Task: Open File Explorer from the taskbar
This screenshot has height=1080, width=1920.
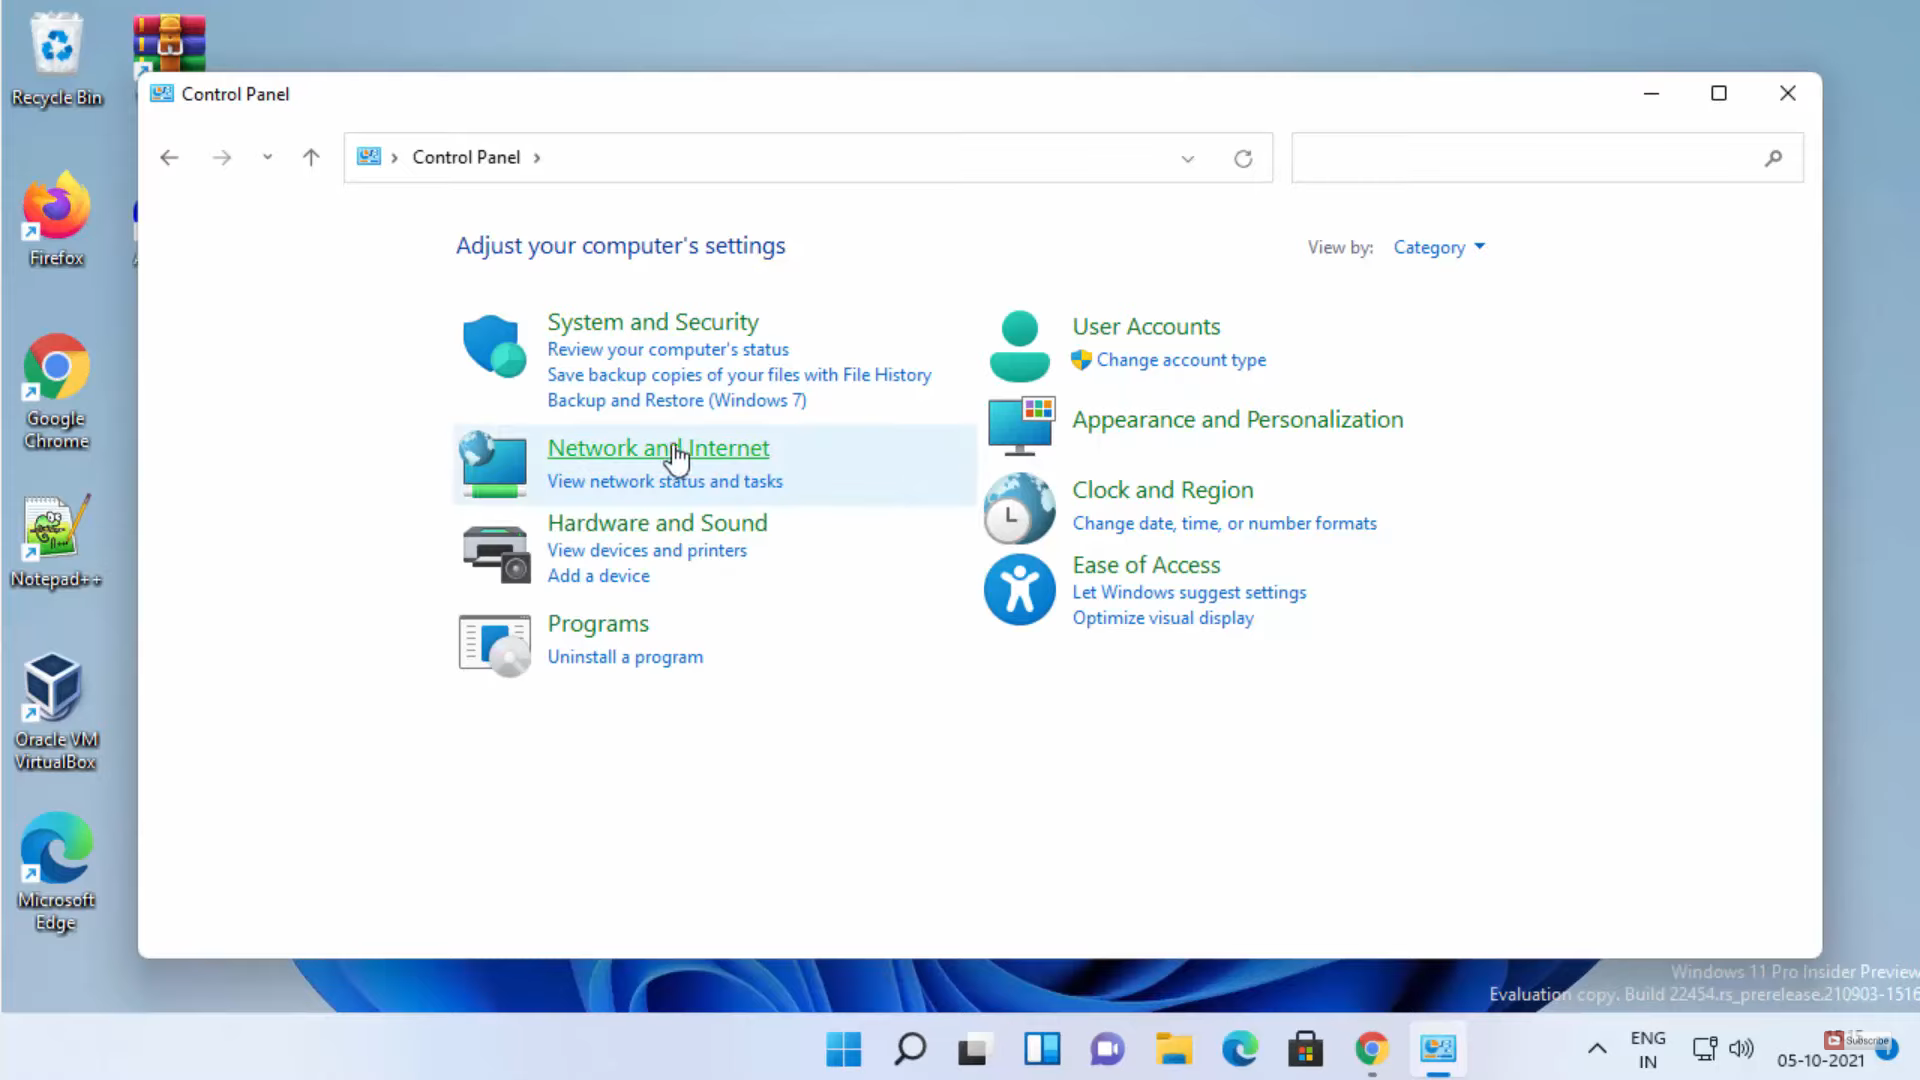Action: click(x=1174, y=1049)
